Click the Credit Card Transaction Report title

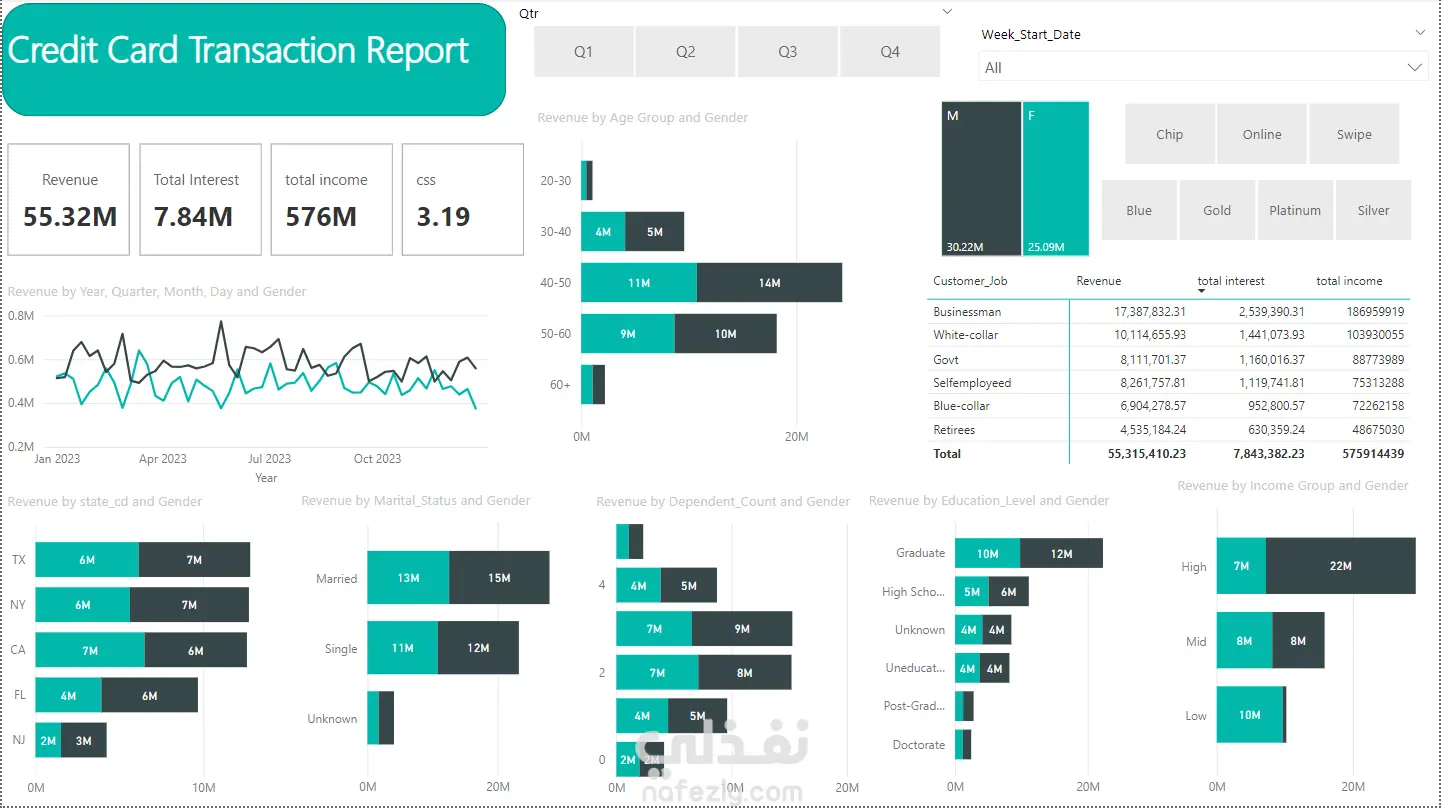pos(238,50)
